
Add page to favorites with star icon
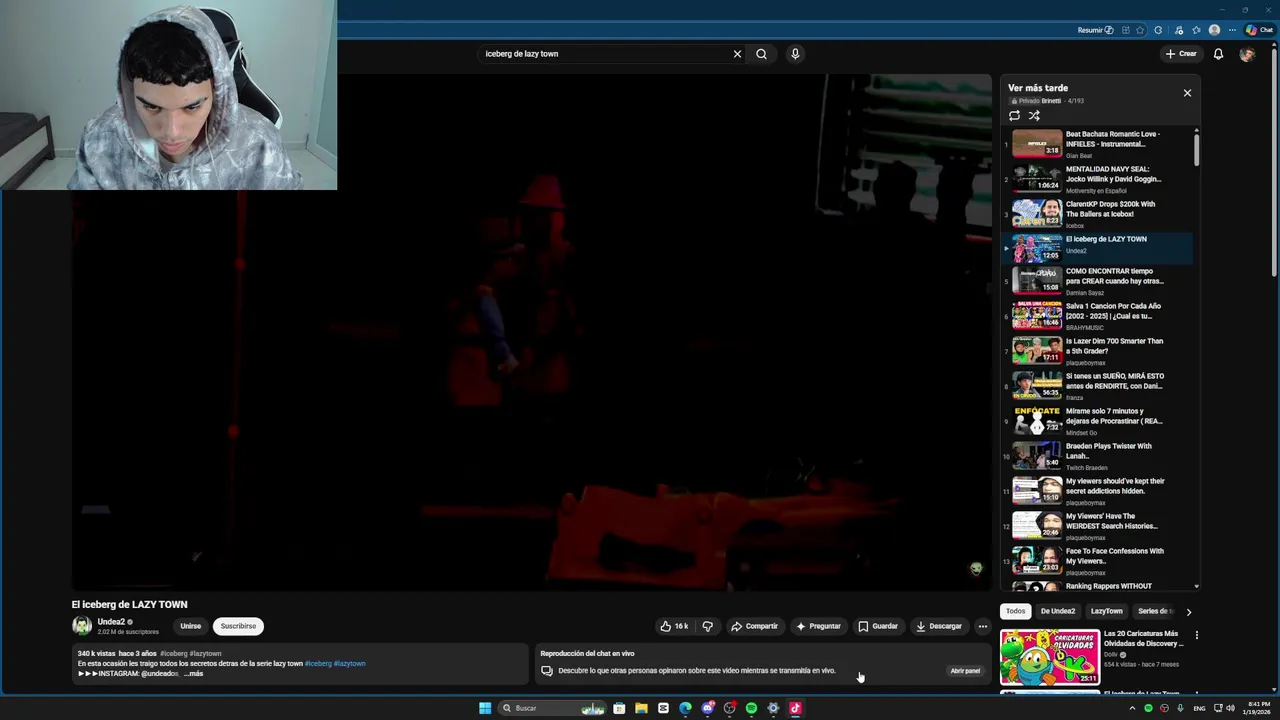[1140, 30]
